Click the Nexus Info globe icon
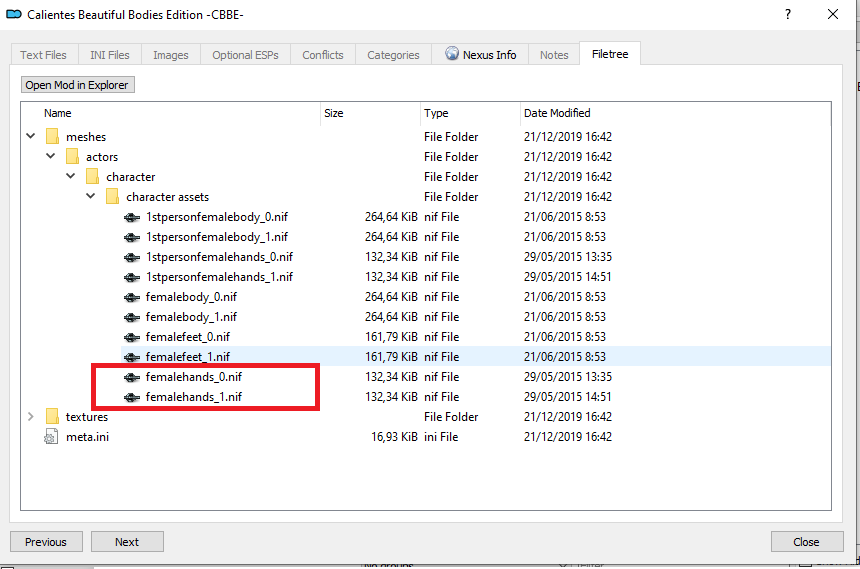This screenshot has width=860, height=569. pos(452,53)
